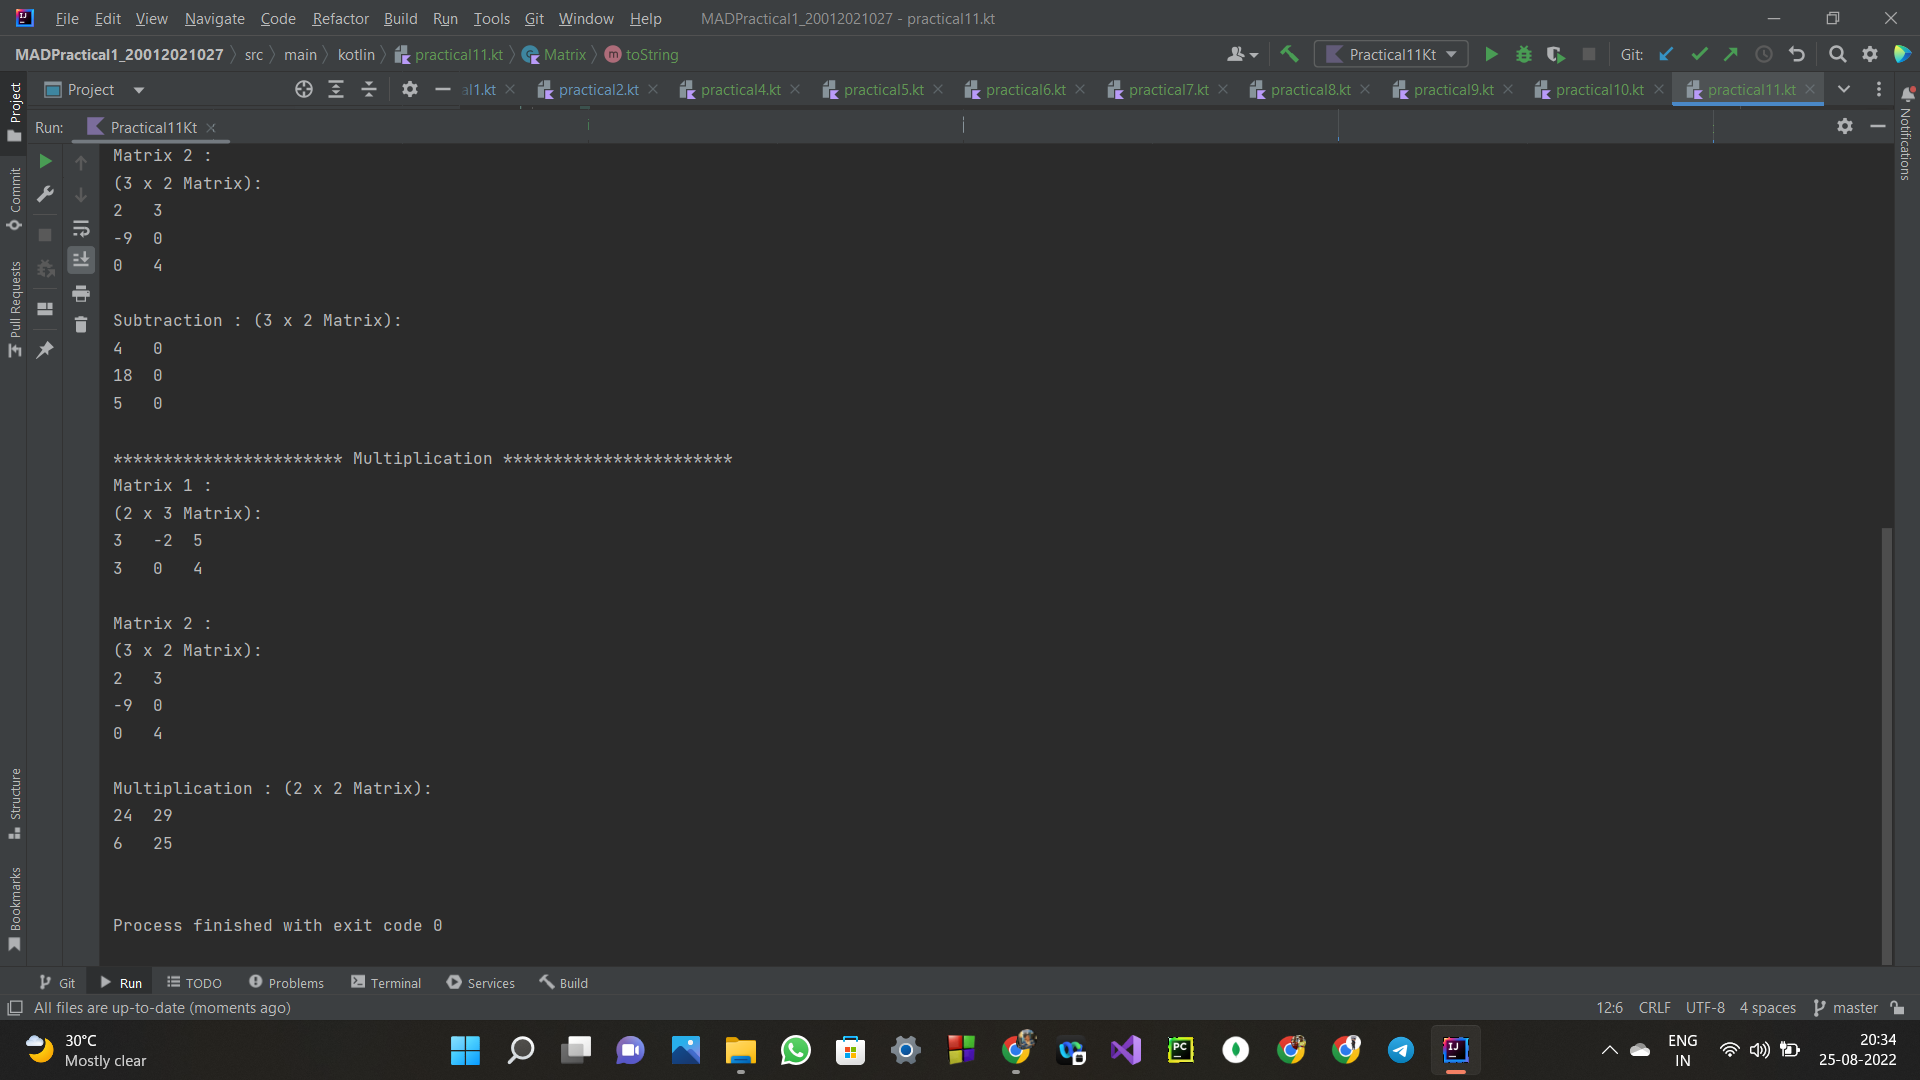Viewport: 1920px width, 1080px height.
Task: Print console output using printer icon
Action: pyautogui.click(x=81, y=294)
